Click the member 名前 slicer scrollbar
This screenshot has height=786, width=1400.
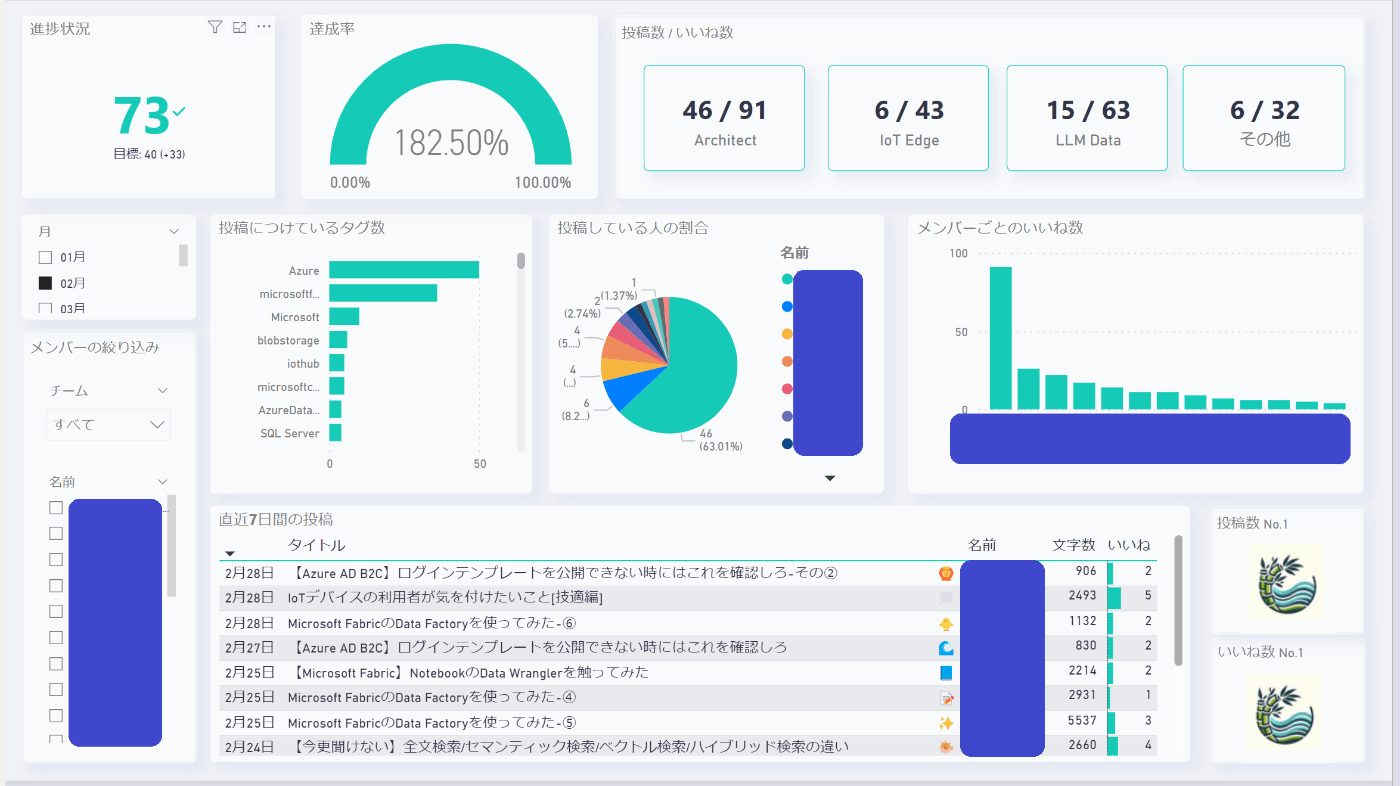pos(172,545)
